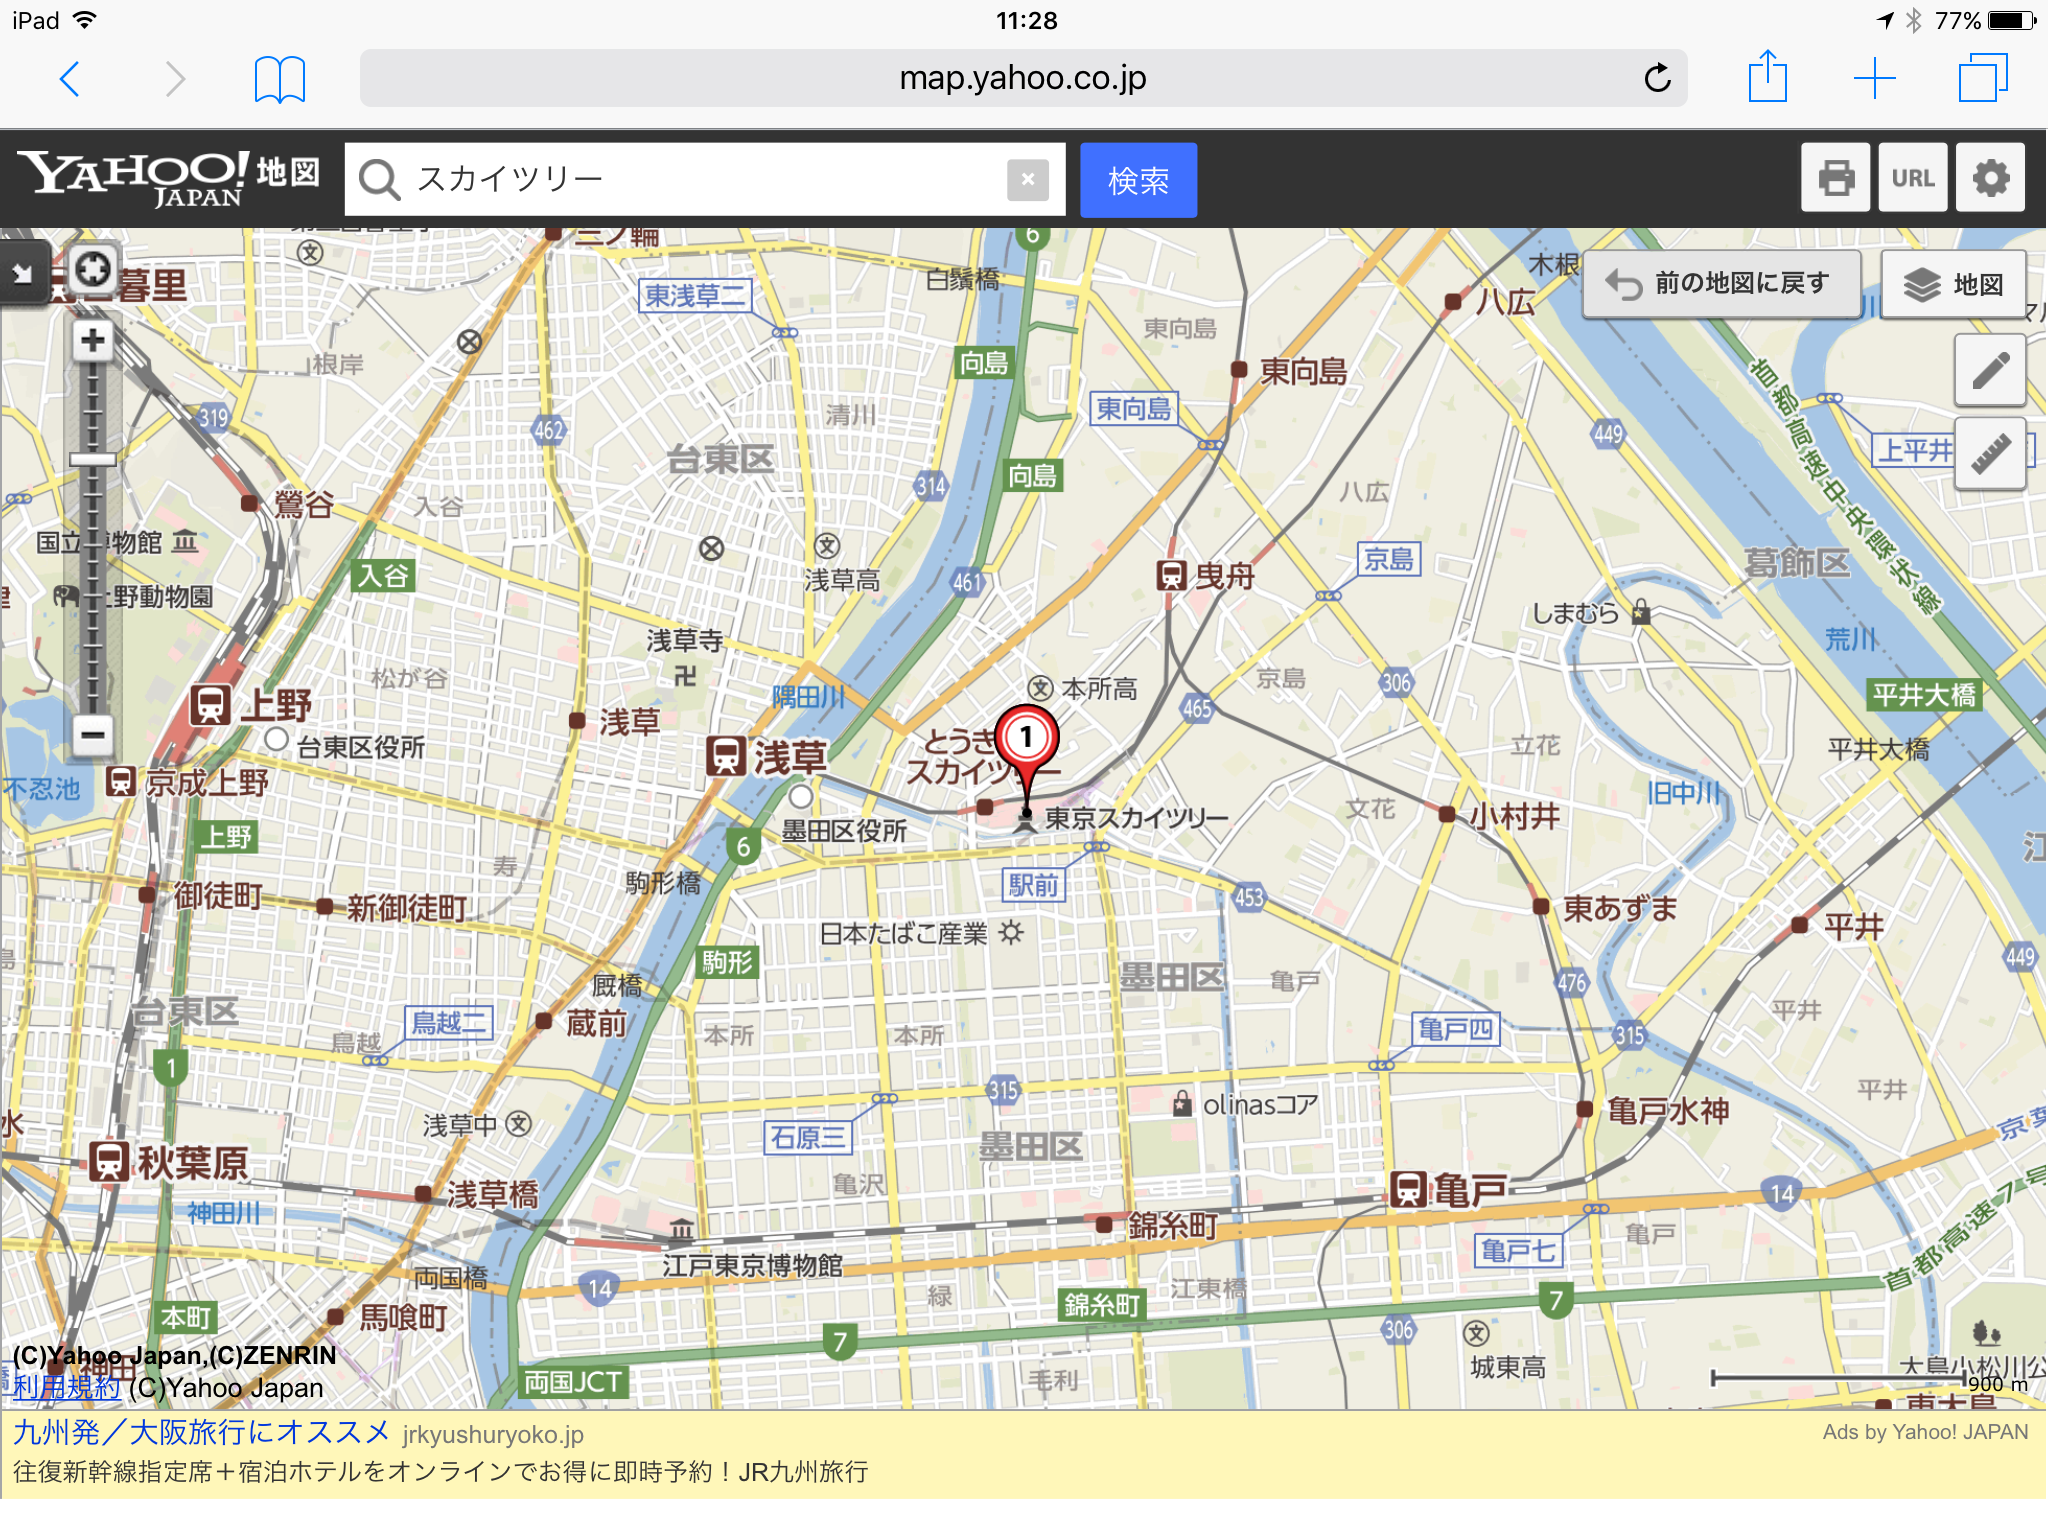Viewport: 2048px width, 1536px height.
Task: Click the zoom slider handle
Action: (x=93, y=460)
